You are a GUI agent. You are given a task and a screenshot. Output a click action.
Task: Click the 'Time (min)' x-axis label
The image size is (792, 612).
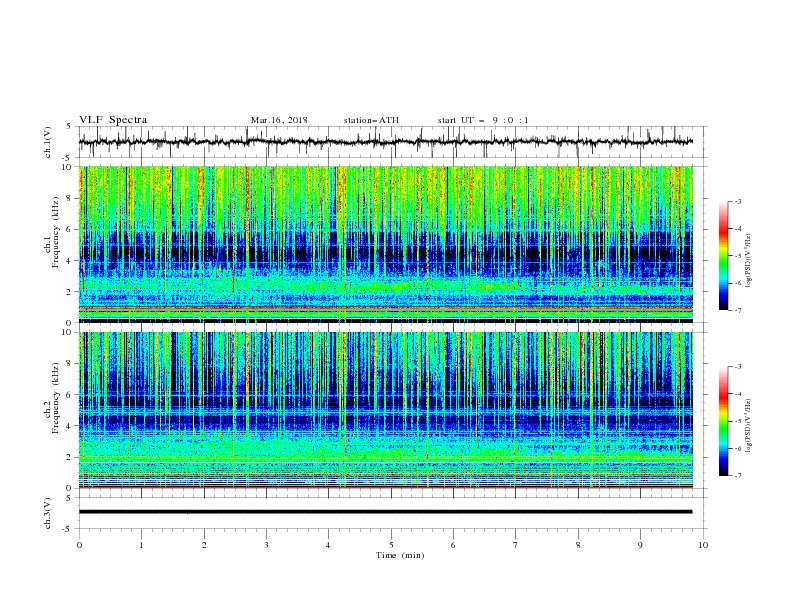(400, 555)
